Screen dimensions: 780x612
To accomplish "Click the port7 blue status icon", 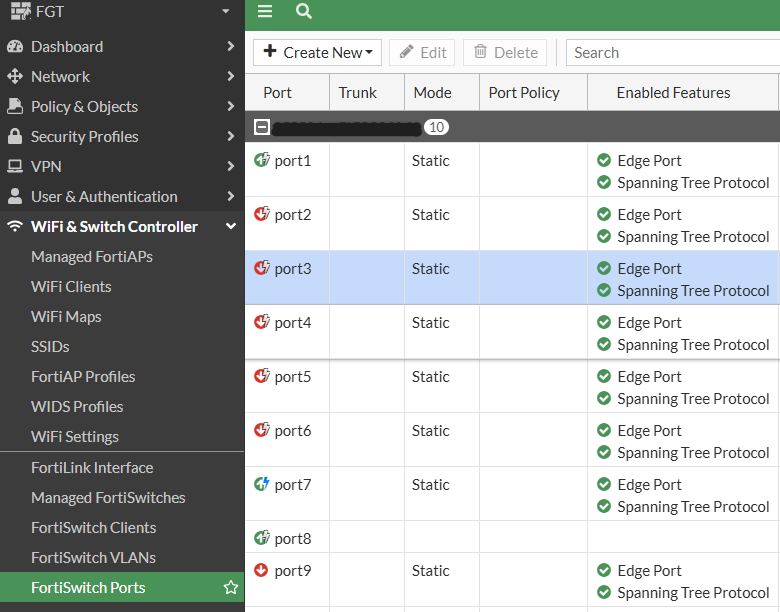I will (262, 484).
